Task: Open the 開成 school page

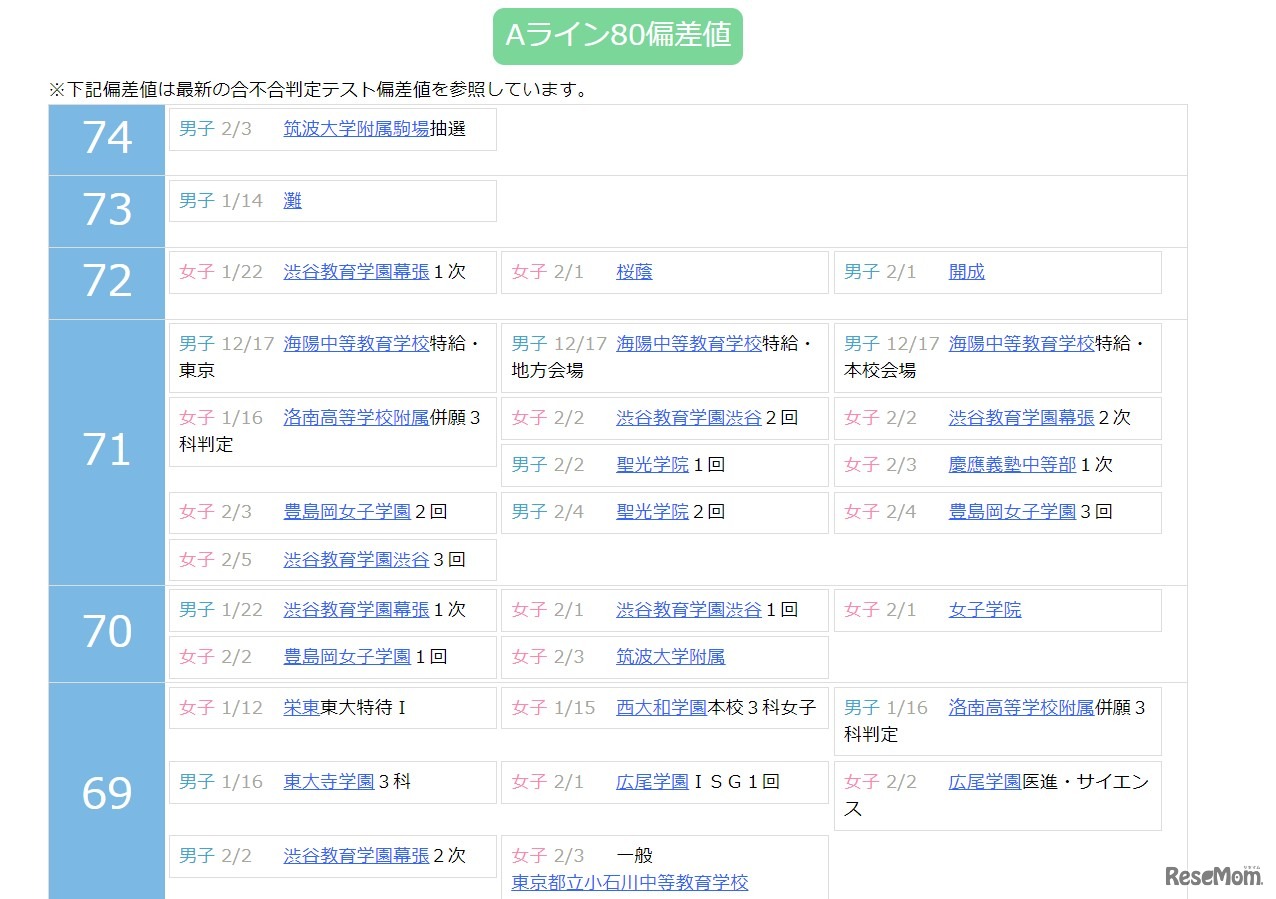Action: (x=965, y=271)
